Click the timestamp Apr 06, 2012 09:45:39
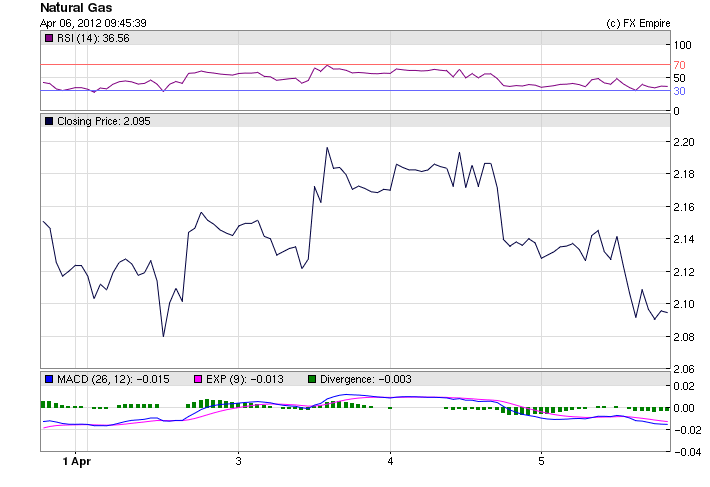 93,23
